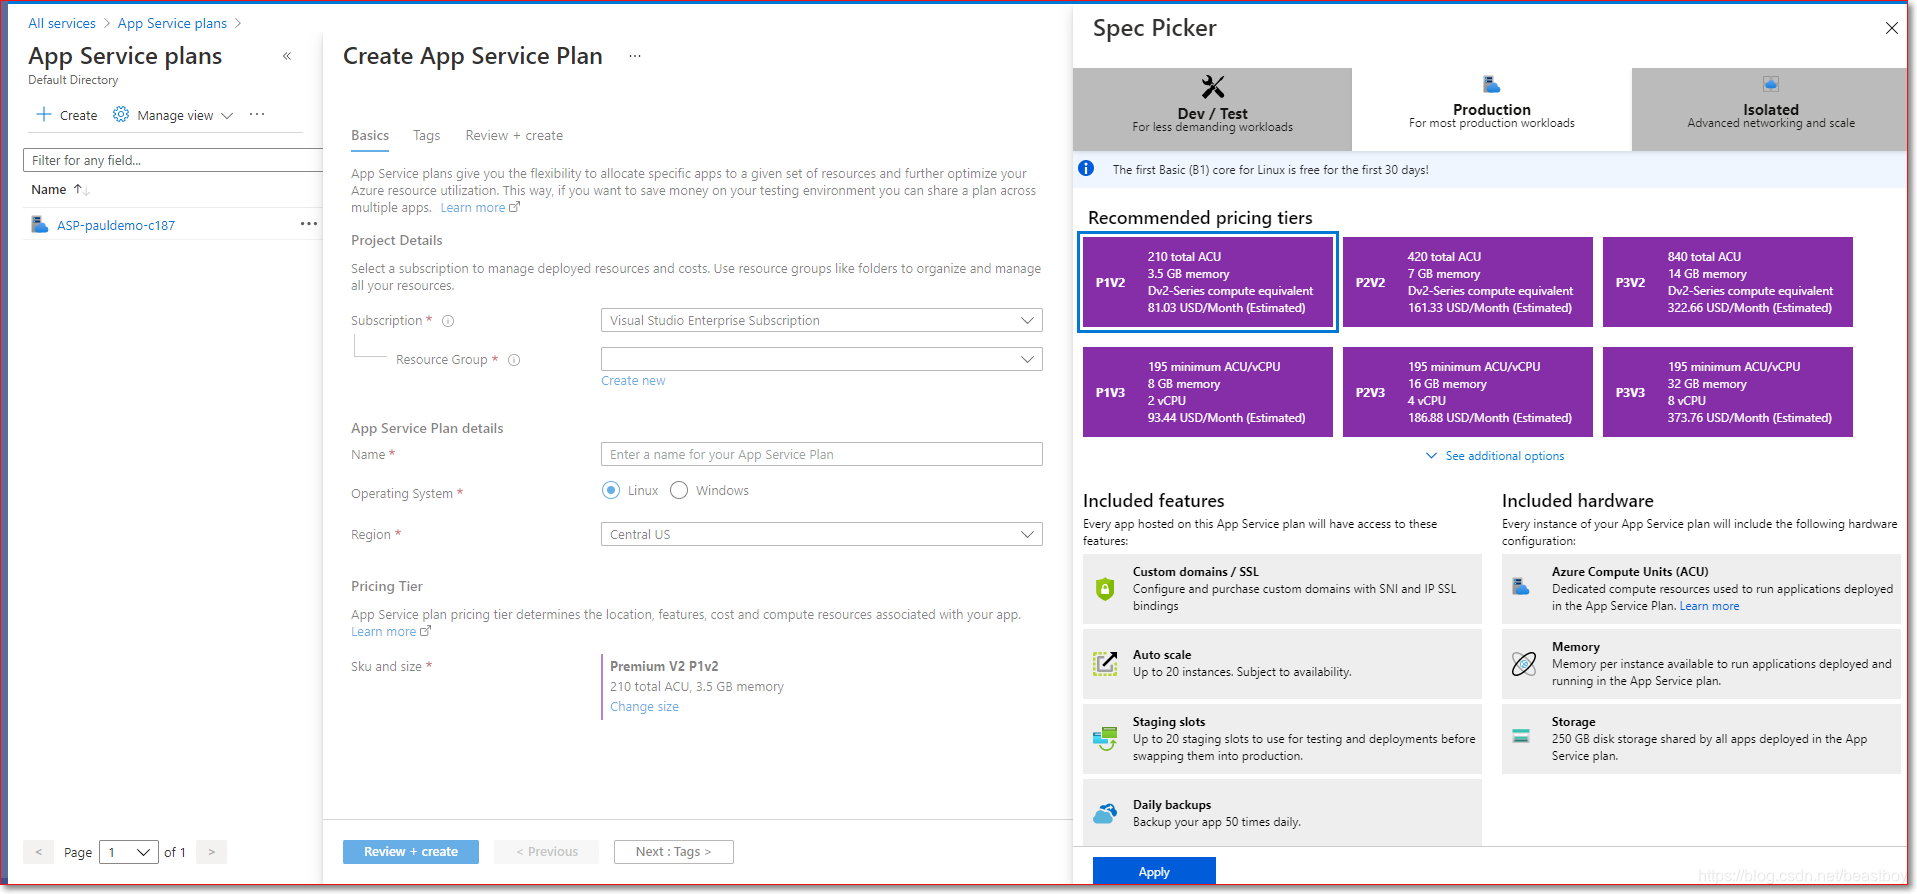Click the Review + create button
The width and height of the screenshot is (1917, 894).
pyautogui.click(x=411, y=852)
